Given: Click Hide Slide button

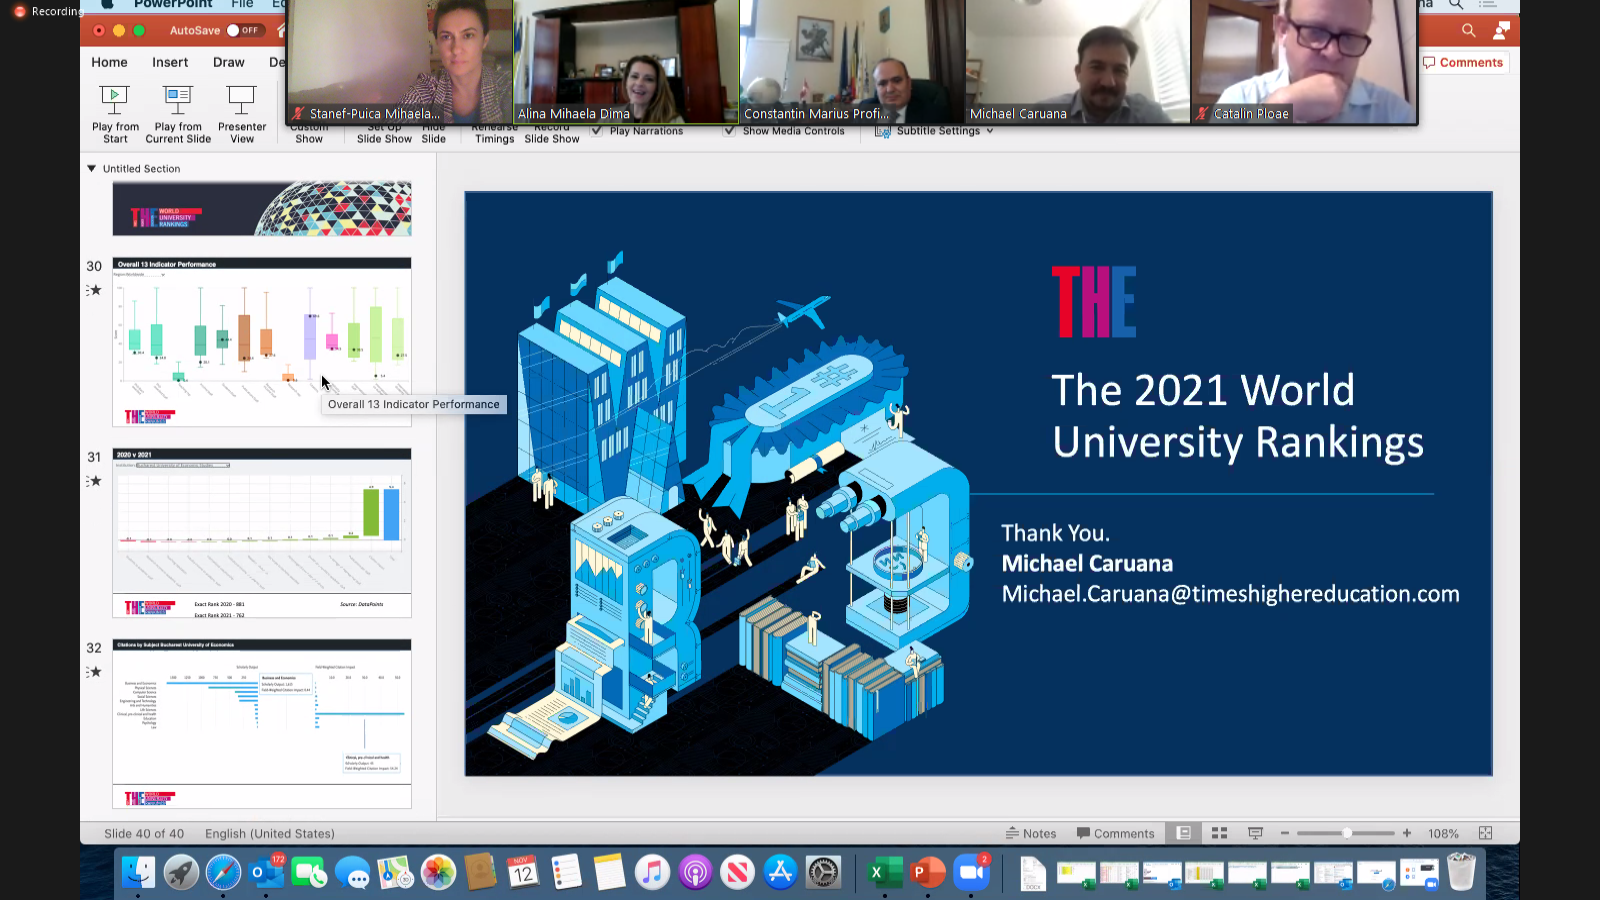Looking at the screenshot, I should click(x=434, y=134).
